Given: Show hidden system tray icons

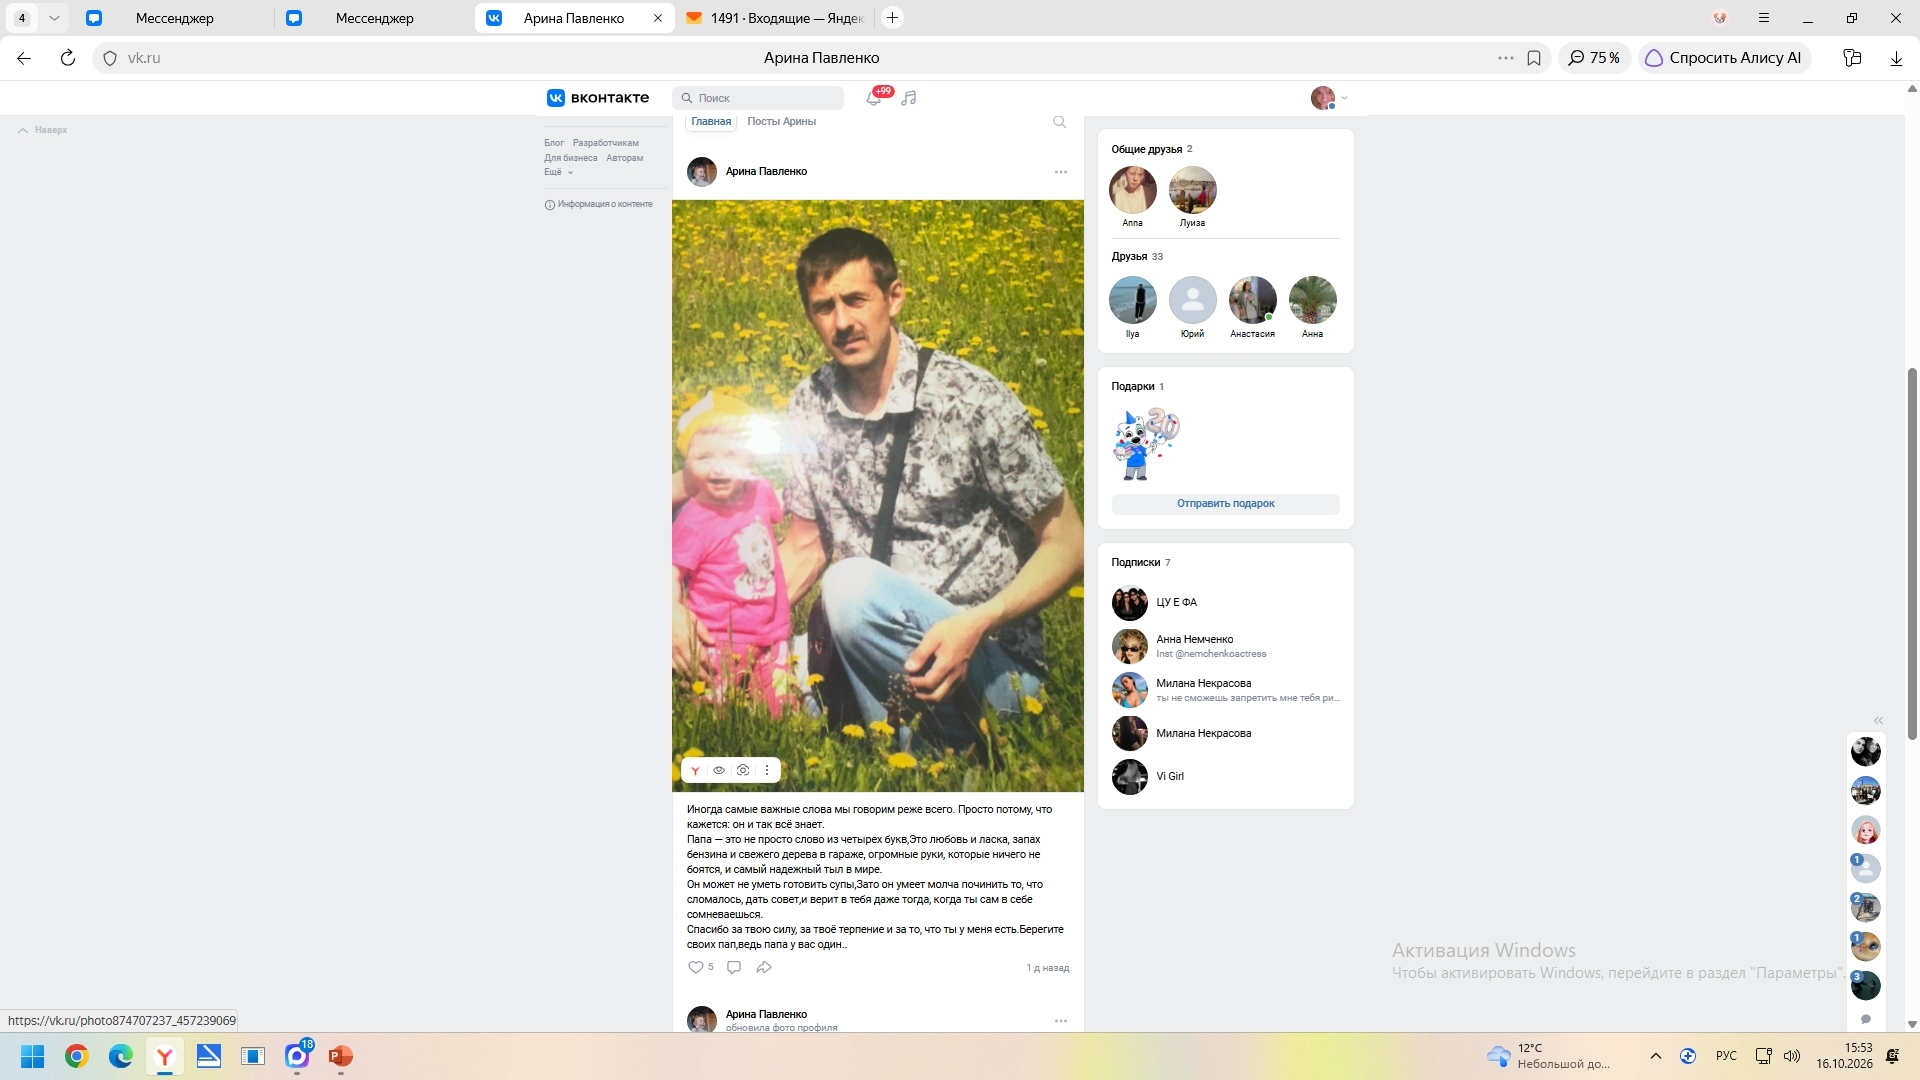Looking at the screenshot, I should [1656, 1056].
